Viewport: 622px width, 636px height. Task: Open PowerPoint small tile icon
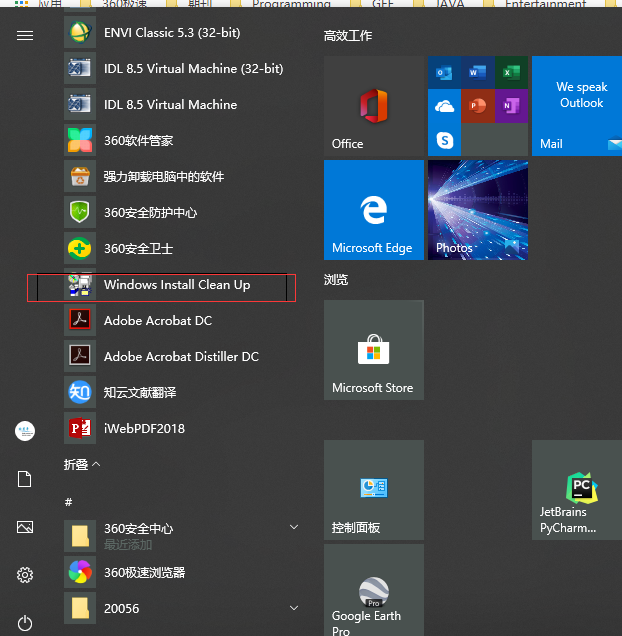pos(478,106)
